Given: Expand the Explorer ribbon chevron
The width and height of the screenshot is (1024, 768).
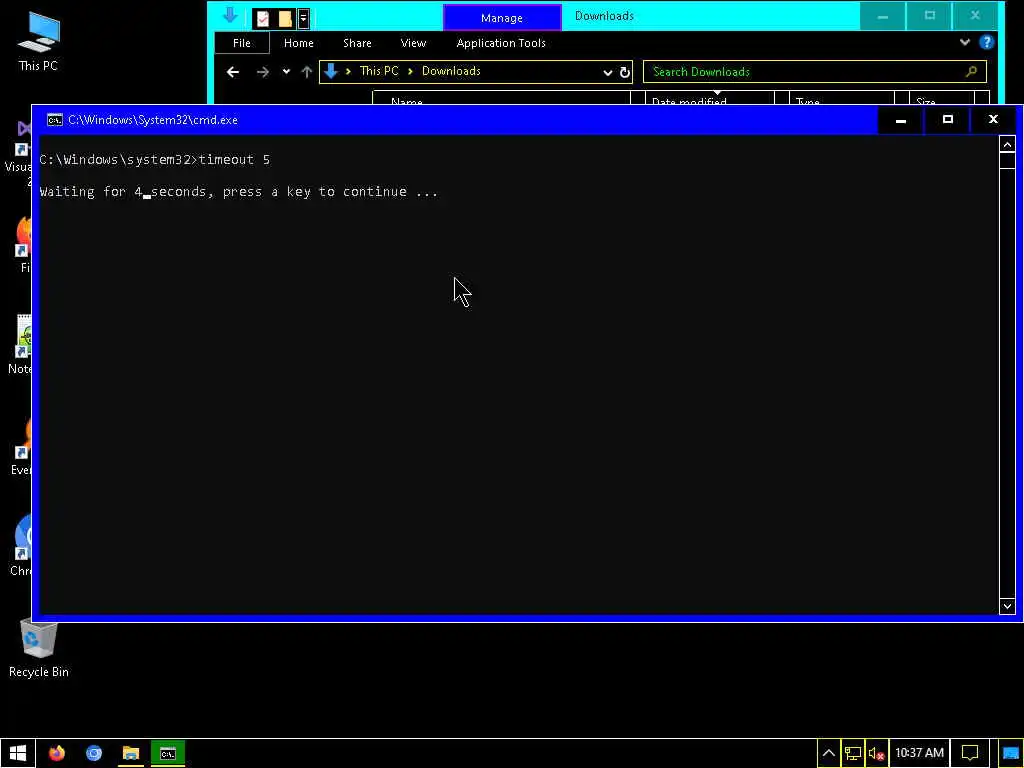Looking at the screenshot, I should [x=965, y=42].
